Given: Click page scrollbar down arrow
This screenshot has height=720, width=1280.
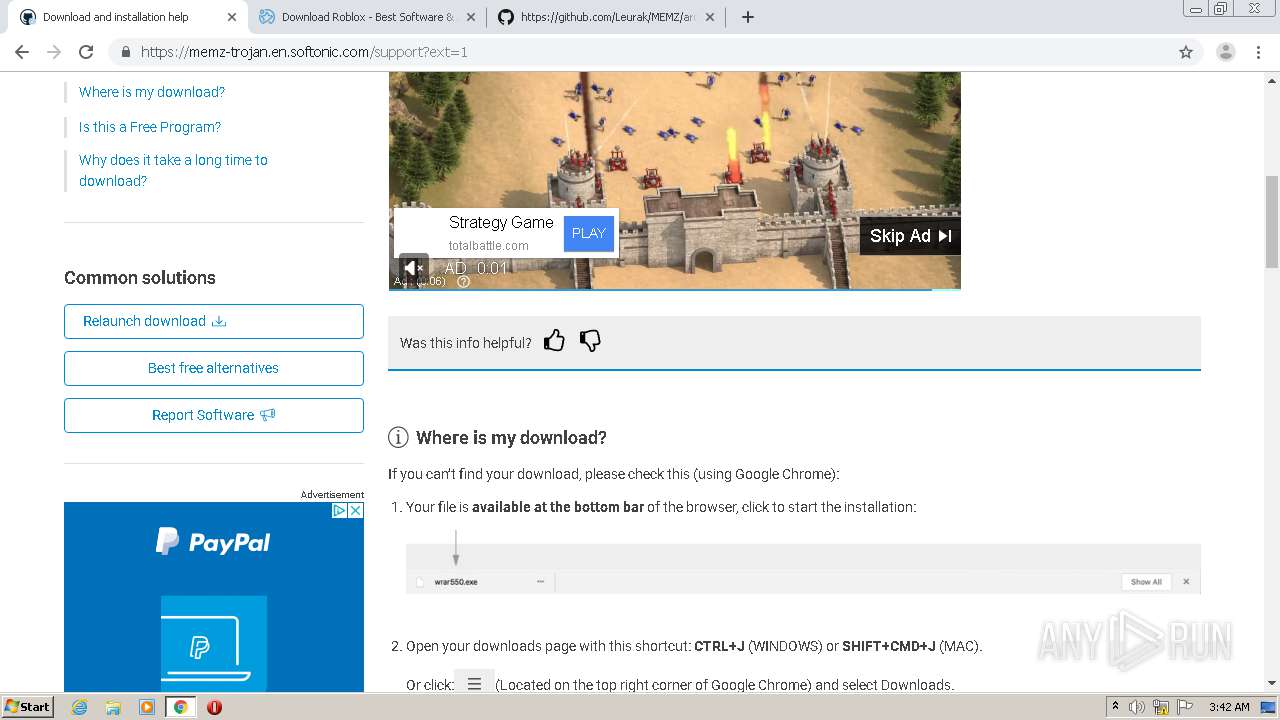Looking at the screenshot, I should coord(1272,684).
